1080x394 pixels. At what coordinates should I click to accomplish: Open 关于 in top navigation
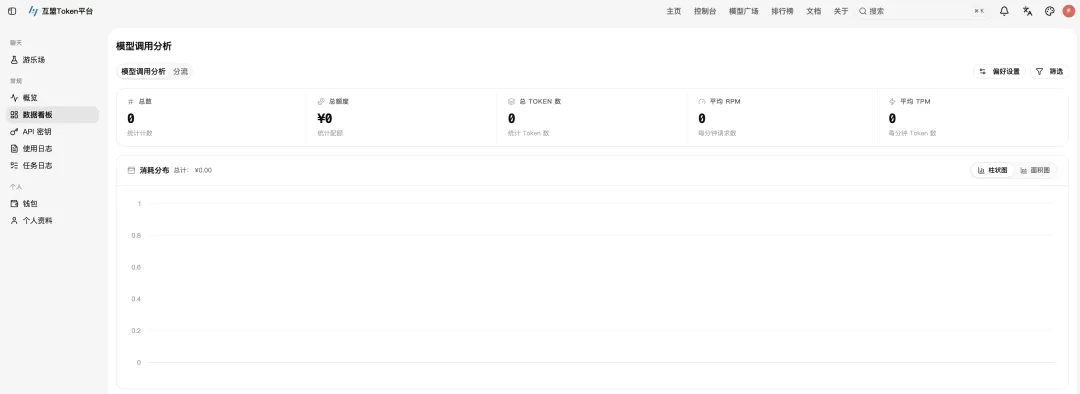pos(841,11)
